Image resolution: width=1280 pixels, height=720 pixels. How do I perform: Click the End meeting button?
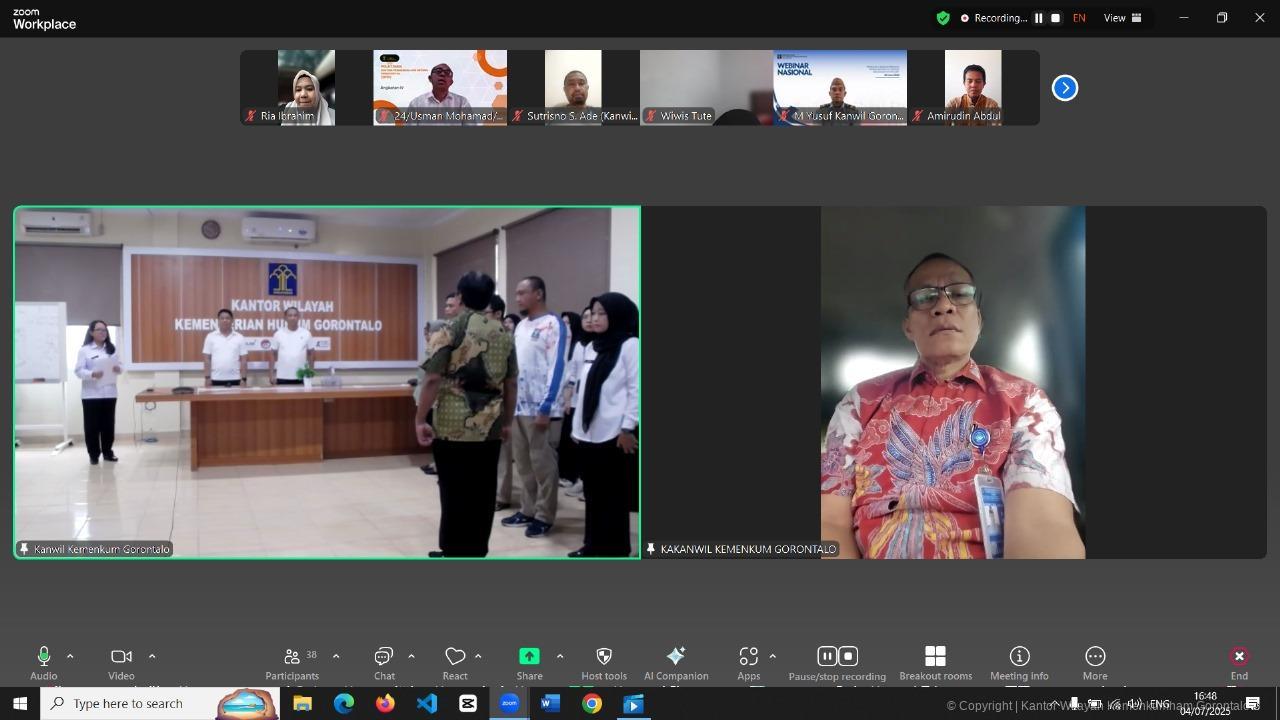click(x=1239, y=657)
